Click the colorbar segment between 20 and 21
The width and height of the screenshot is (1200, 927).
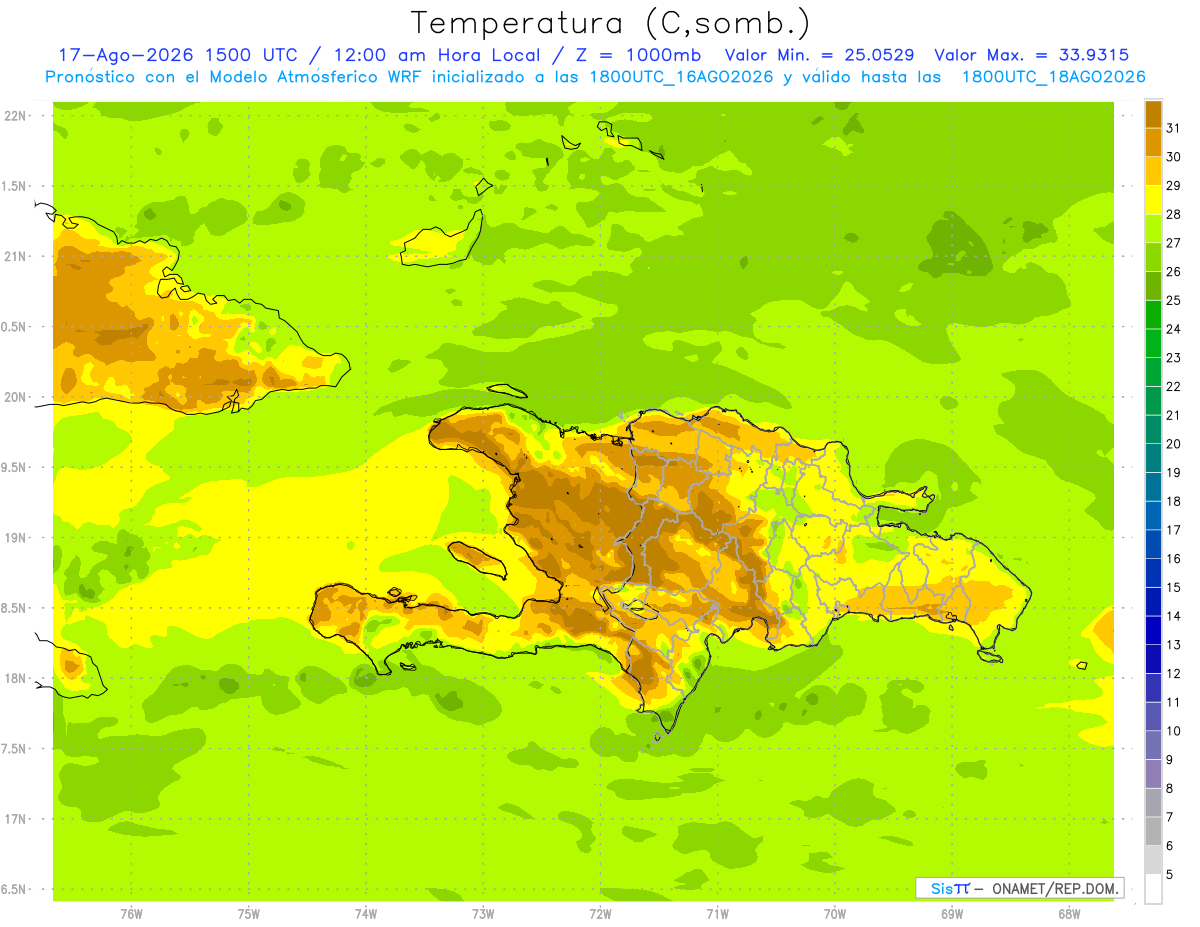[1153, 429]
